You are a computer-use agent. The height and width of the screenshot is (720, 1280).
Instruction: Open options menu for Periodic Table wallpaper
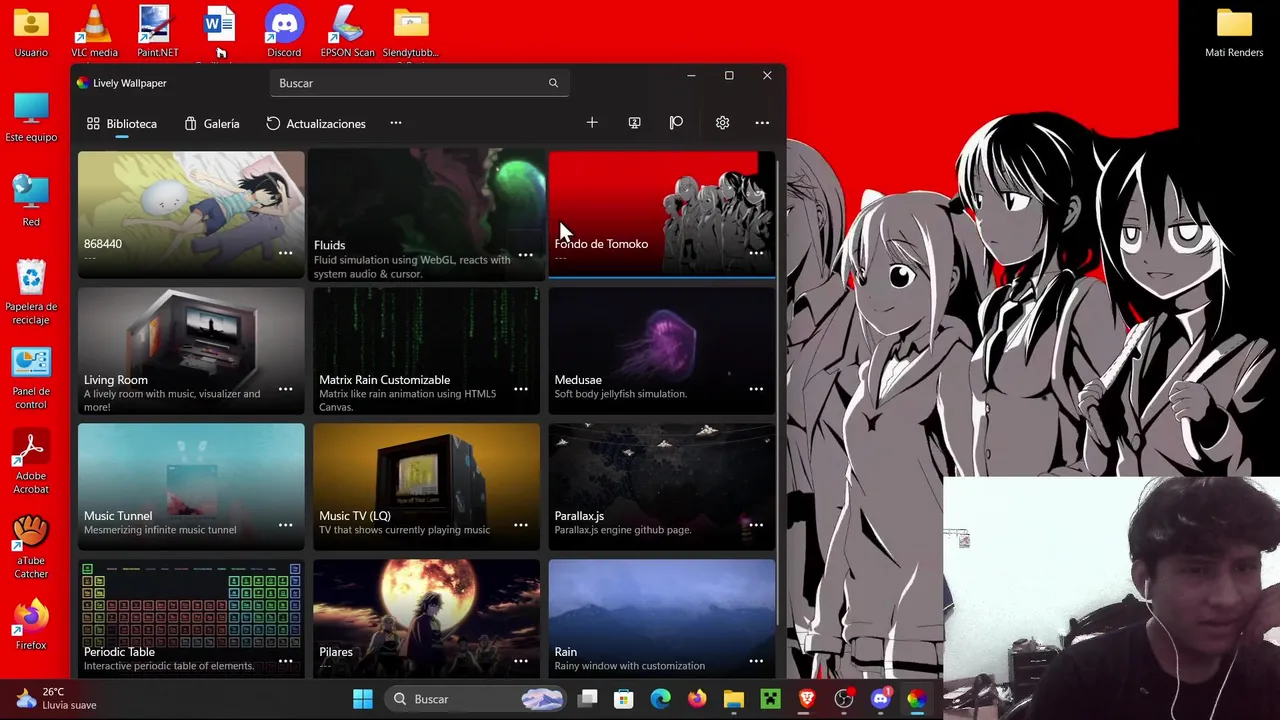click(285, 661)
